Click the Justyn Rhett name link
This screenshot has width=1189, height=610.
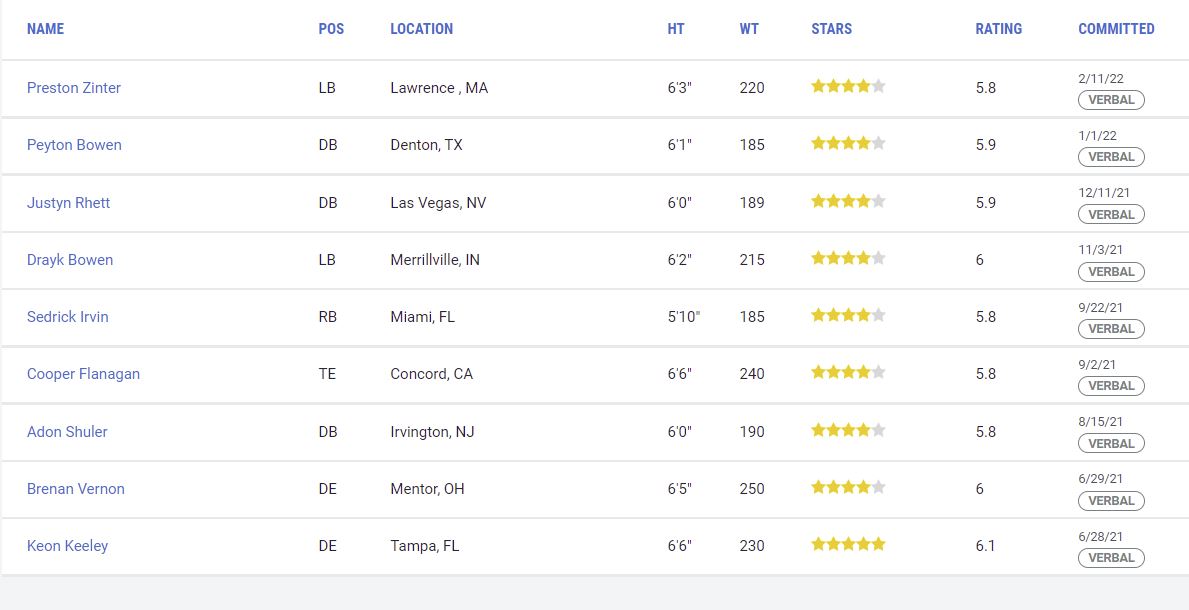pos(68,203)
